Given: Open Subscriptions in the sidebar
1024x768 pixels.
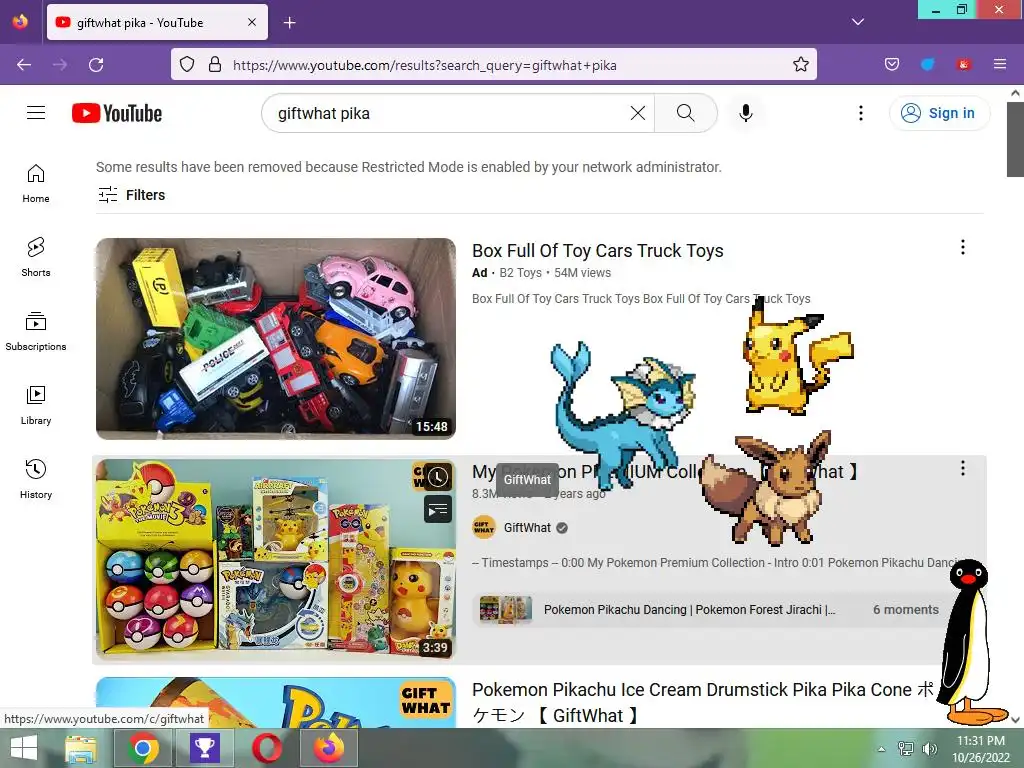Looking at the screenshot, I should pyautogui.click(x=36, y=332).
